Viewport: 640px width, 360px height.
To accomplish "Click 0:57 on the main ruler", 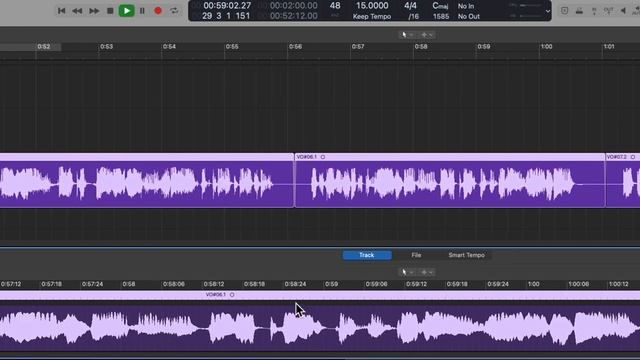I will tap(358, 47).
